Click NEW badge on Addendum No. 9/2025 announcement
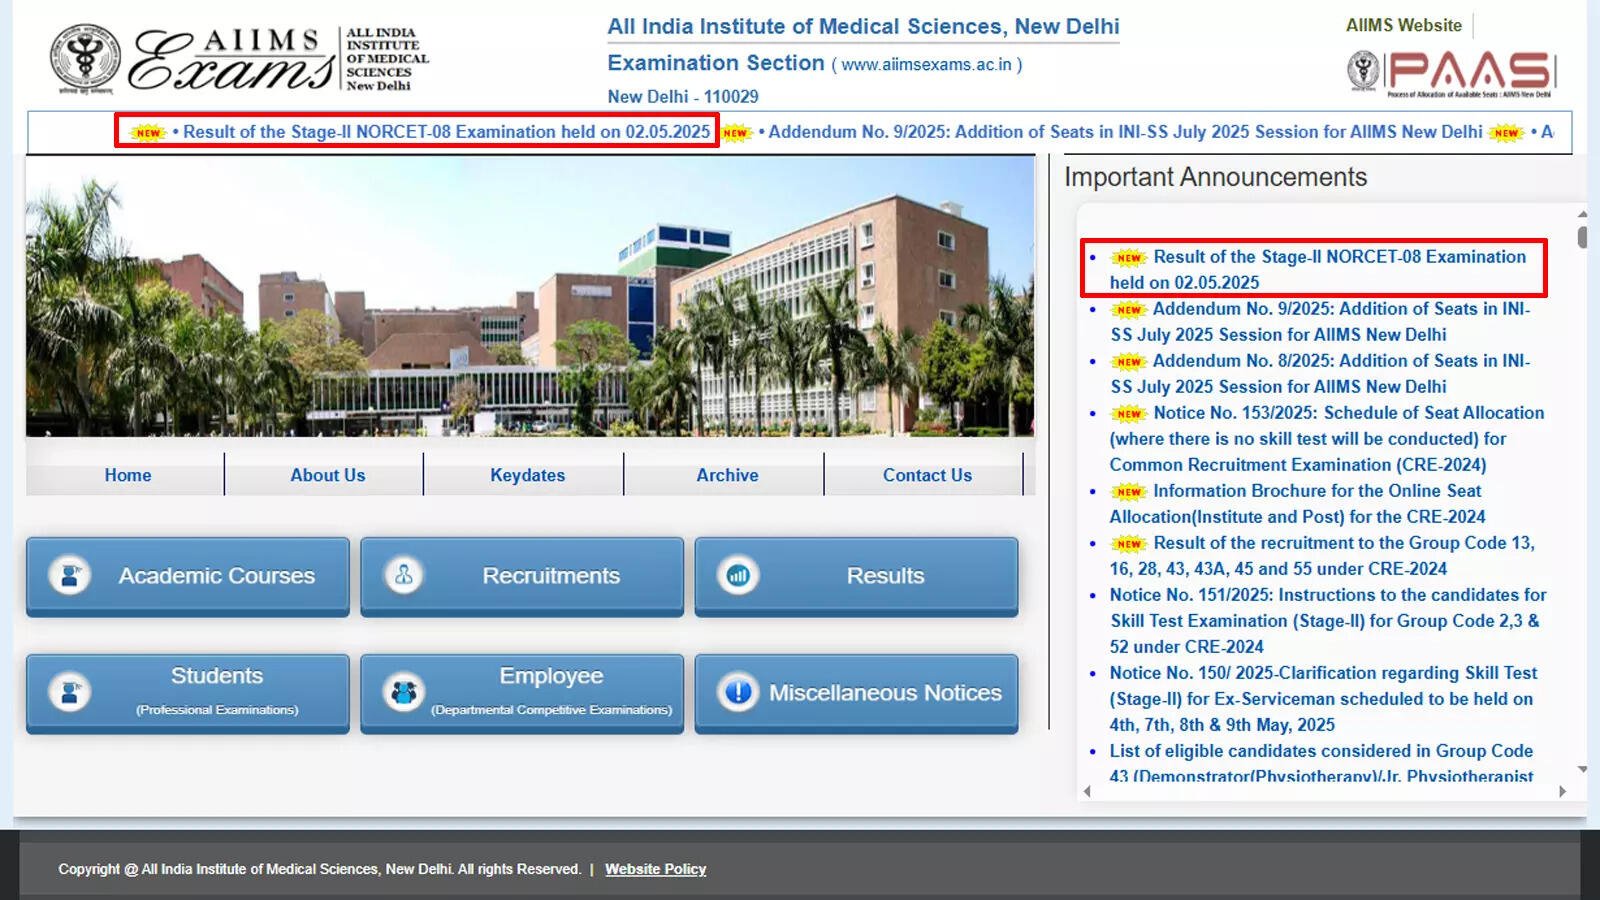Image resolution: width=1600 pixels, height=900 pixels. tap(1129, 309)
